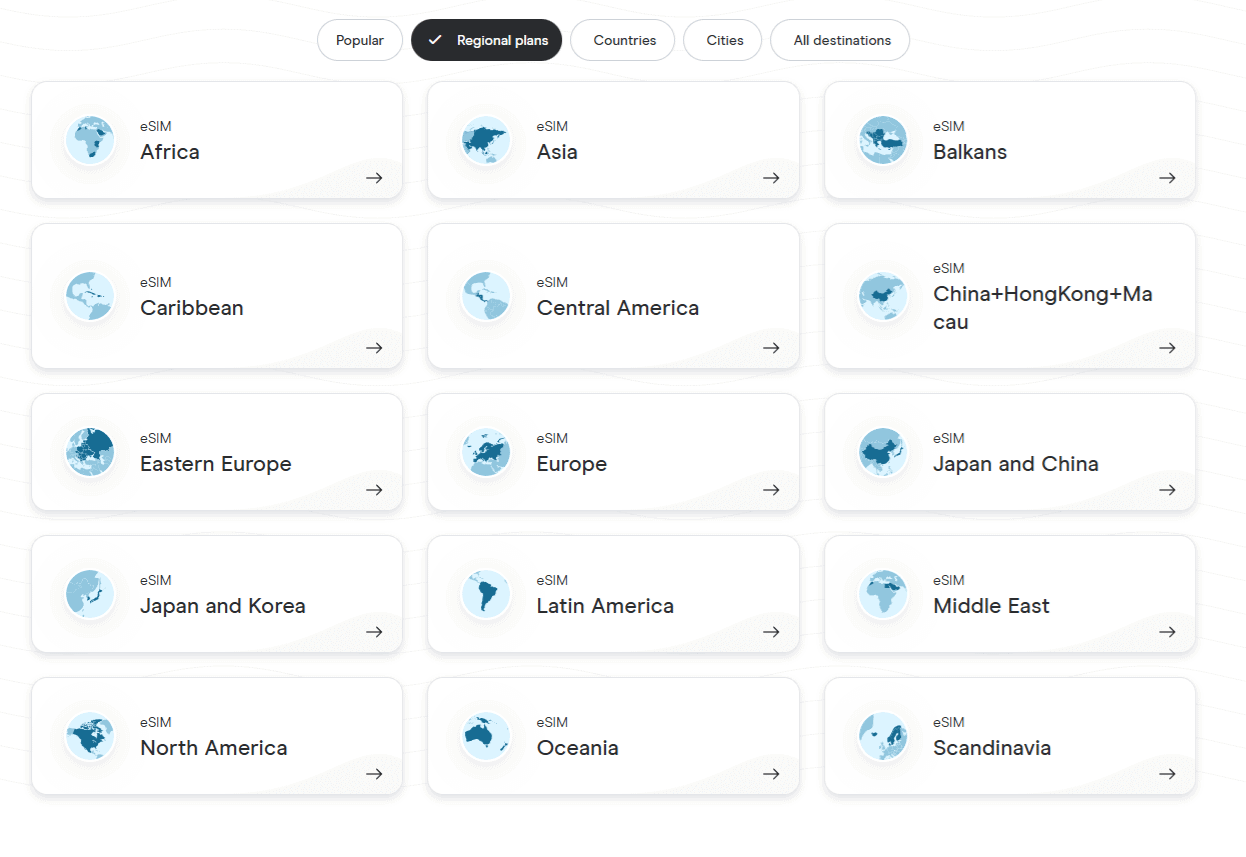Click the Latin America globe icon
This screenshot has width=1246, height=857.
[x=486, y=594]
